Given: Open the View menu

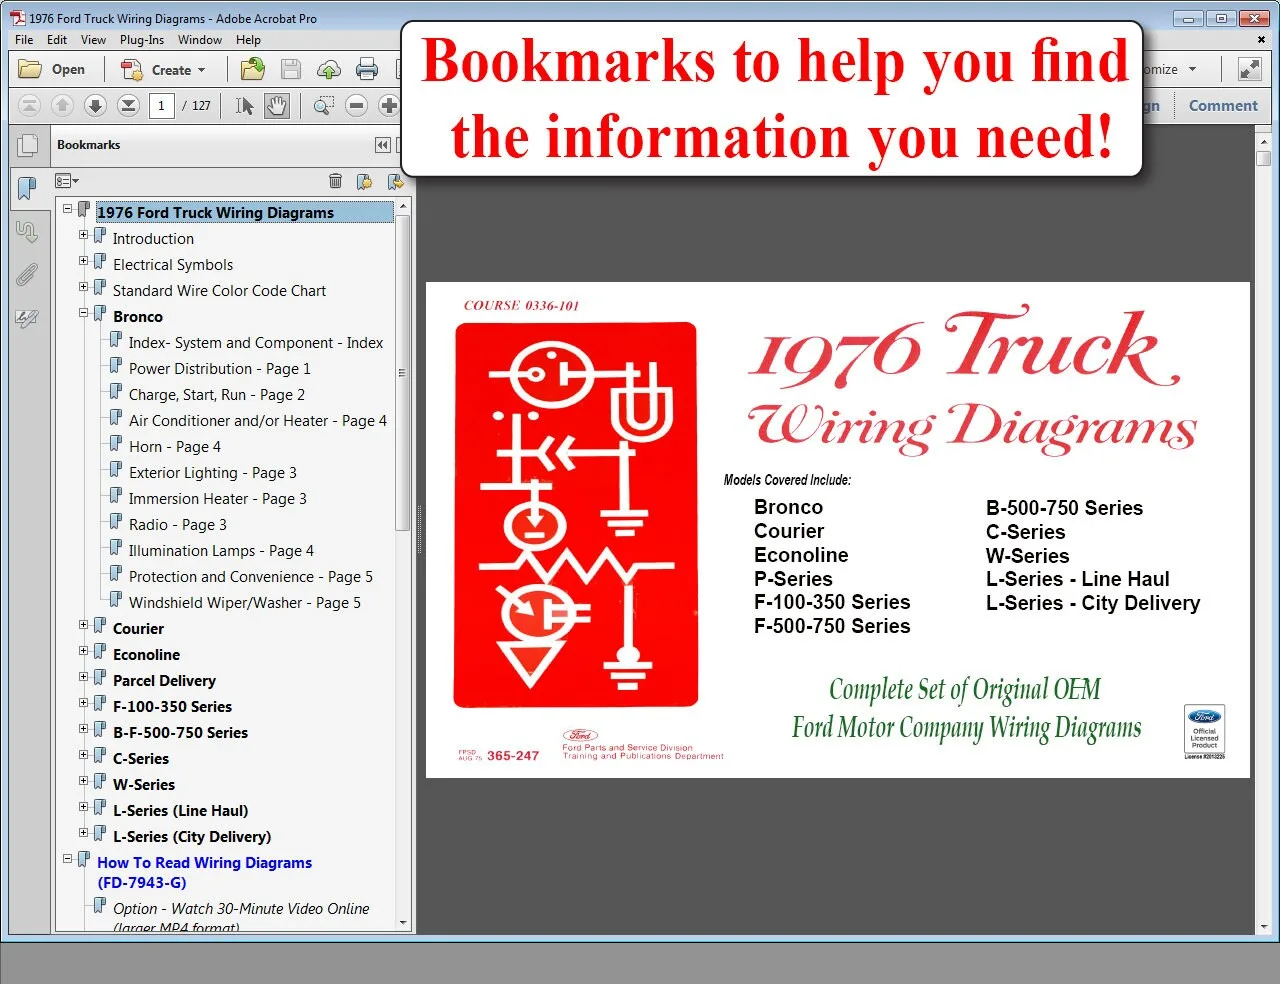Looking at the screenshot, I should coord(93,40).
